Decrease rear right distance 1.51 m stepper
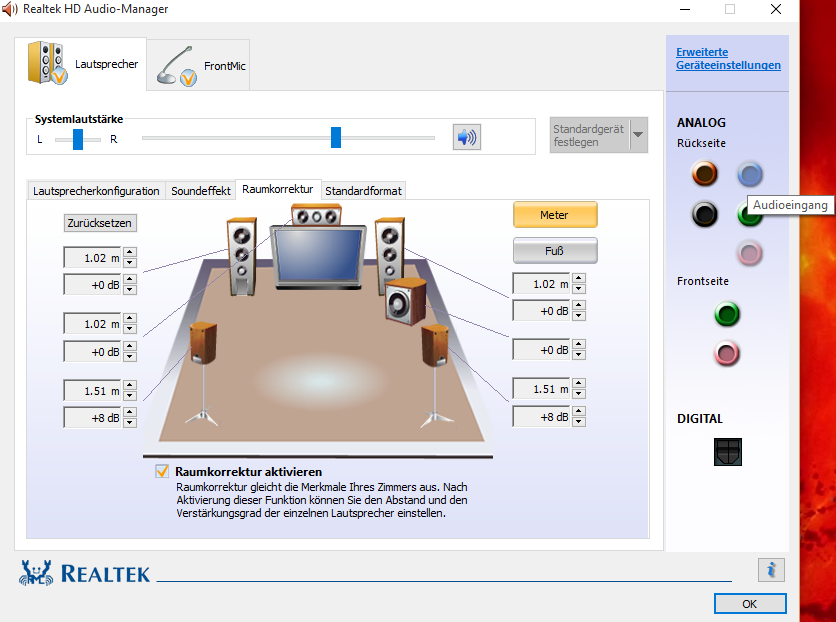This screenshot has height=622, width=836. pyautogui.click(x=579, y=394)
